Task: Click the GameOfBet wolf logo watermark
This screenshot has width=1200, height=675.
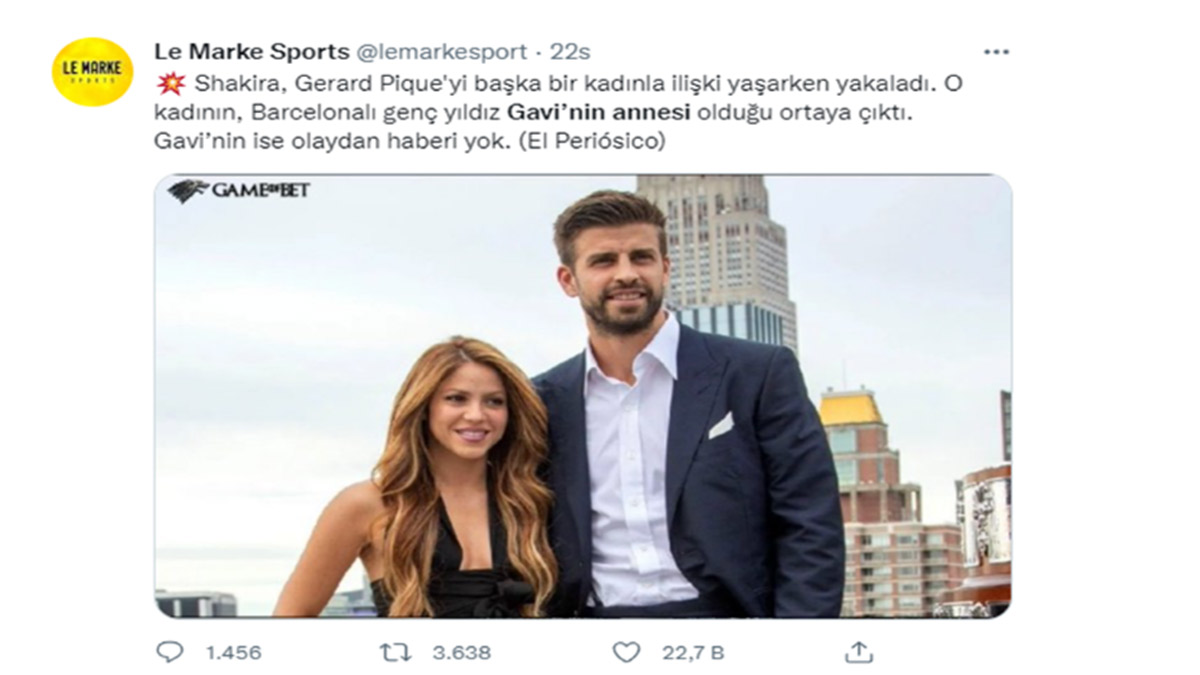Action: point(239,190)
